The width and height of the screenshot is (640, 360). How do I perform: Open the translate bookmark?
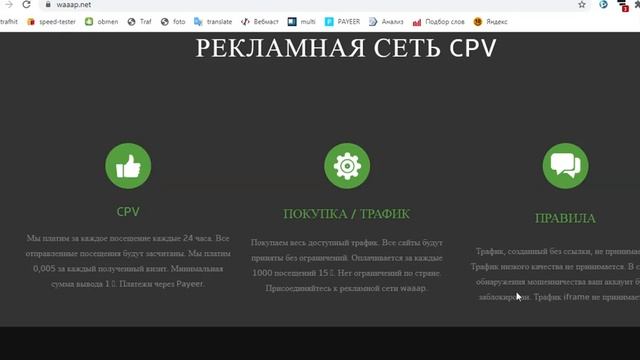(213, 22)
